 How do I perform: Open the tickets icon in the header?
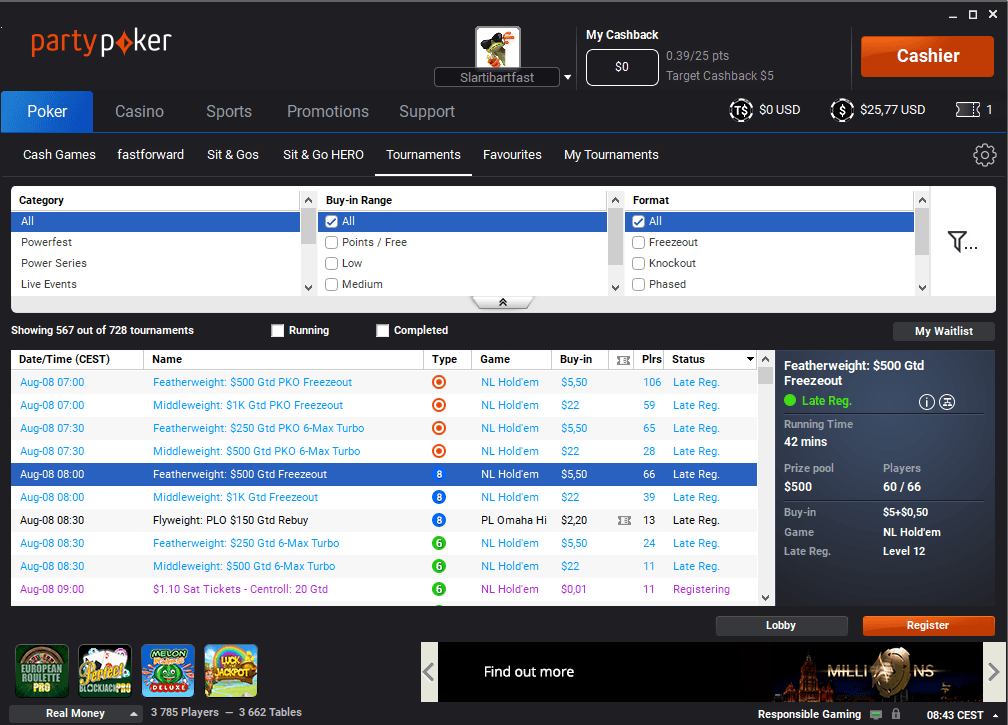pos(968,110)
